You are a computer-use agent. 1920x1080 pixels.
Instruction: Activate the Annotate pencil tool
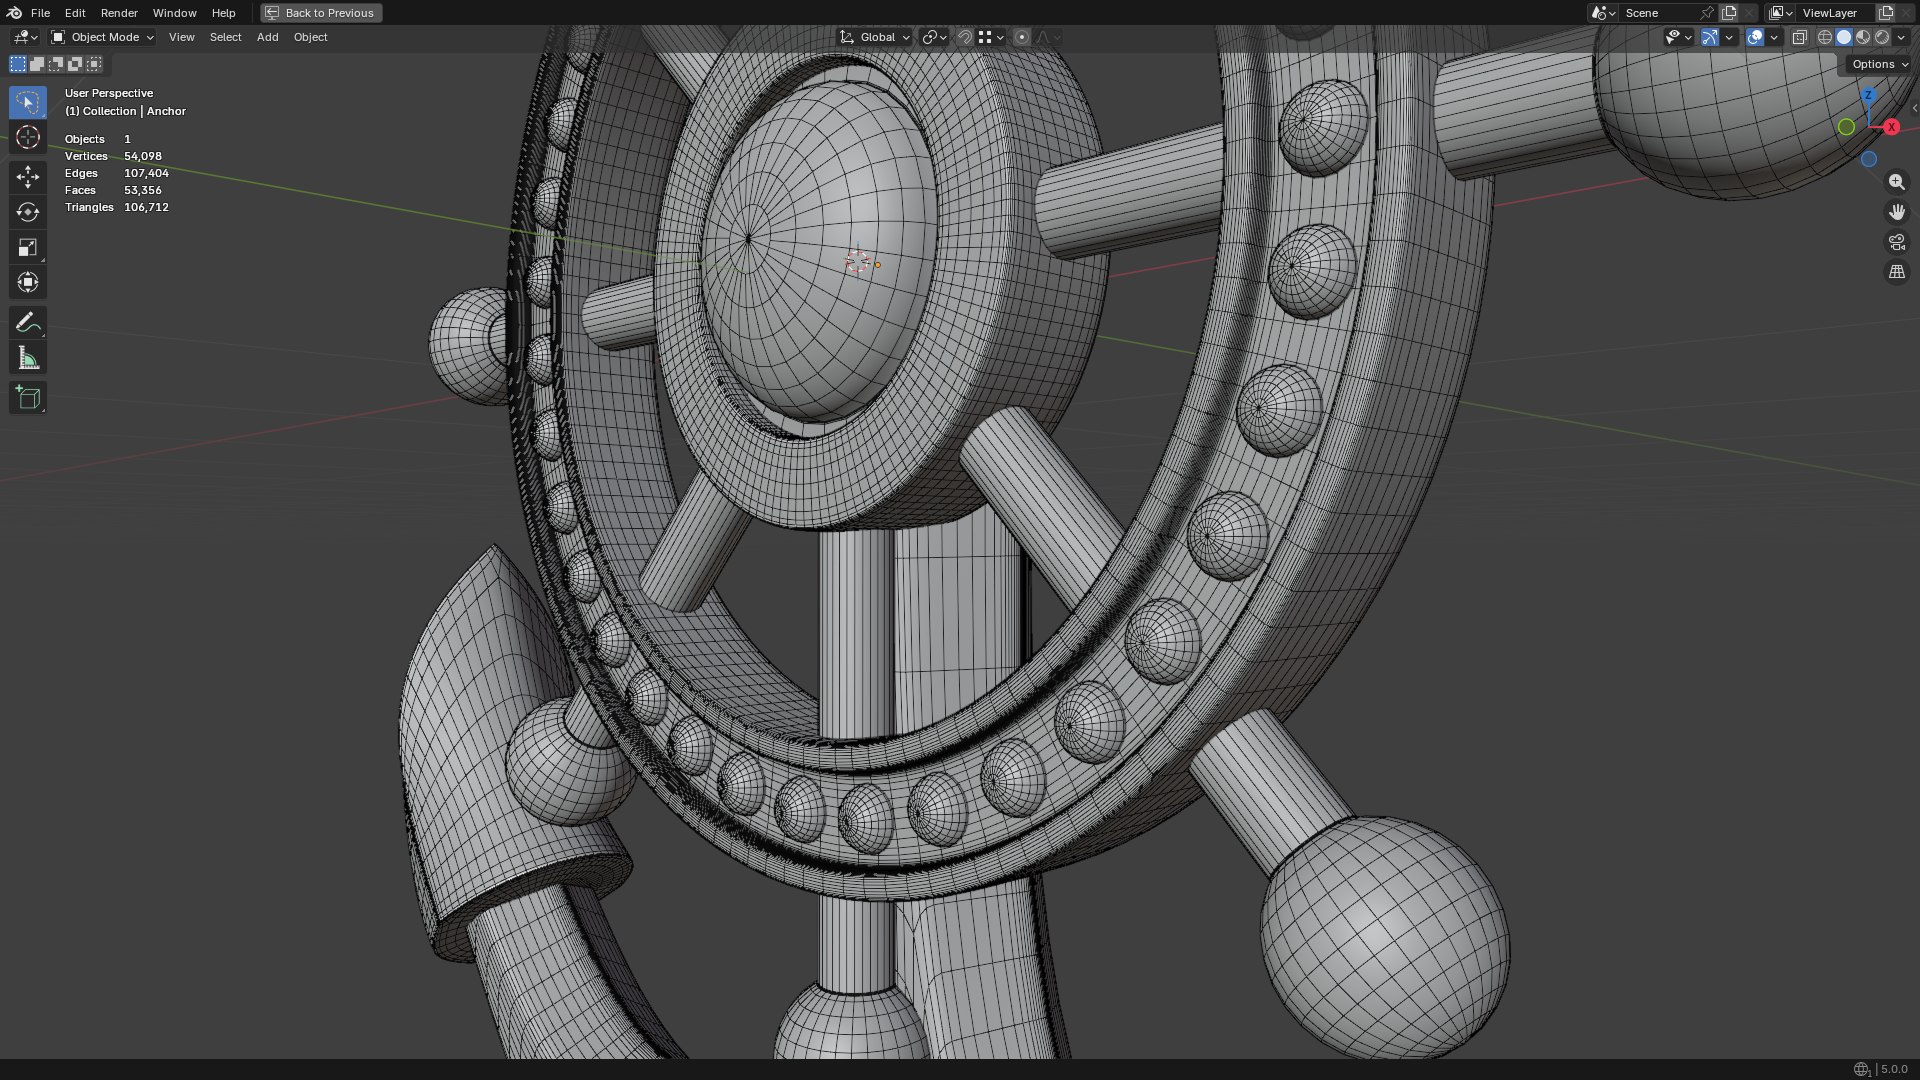(x=28, y=322)
